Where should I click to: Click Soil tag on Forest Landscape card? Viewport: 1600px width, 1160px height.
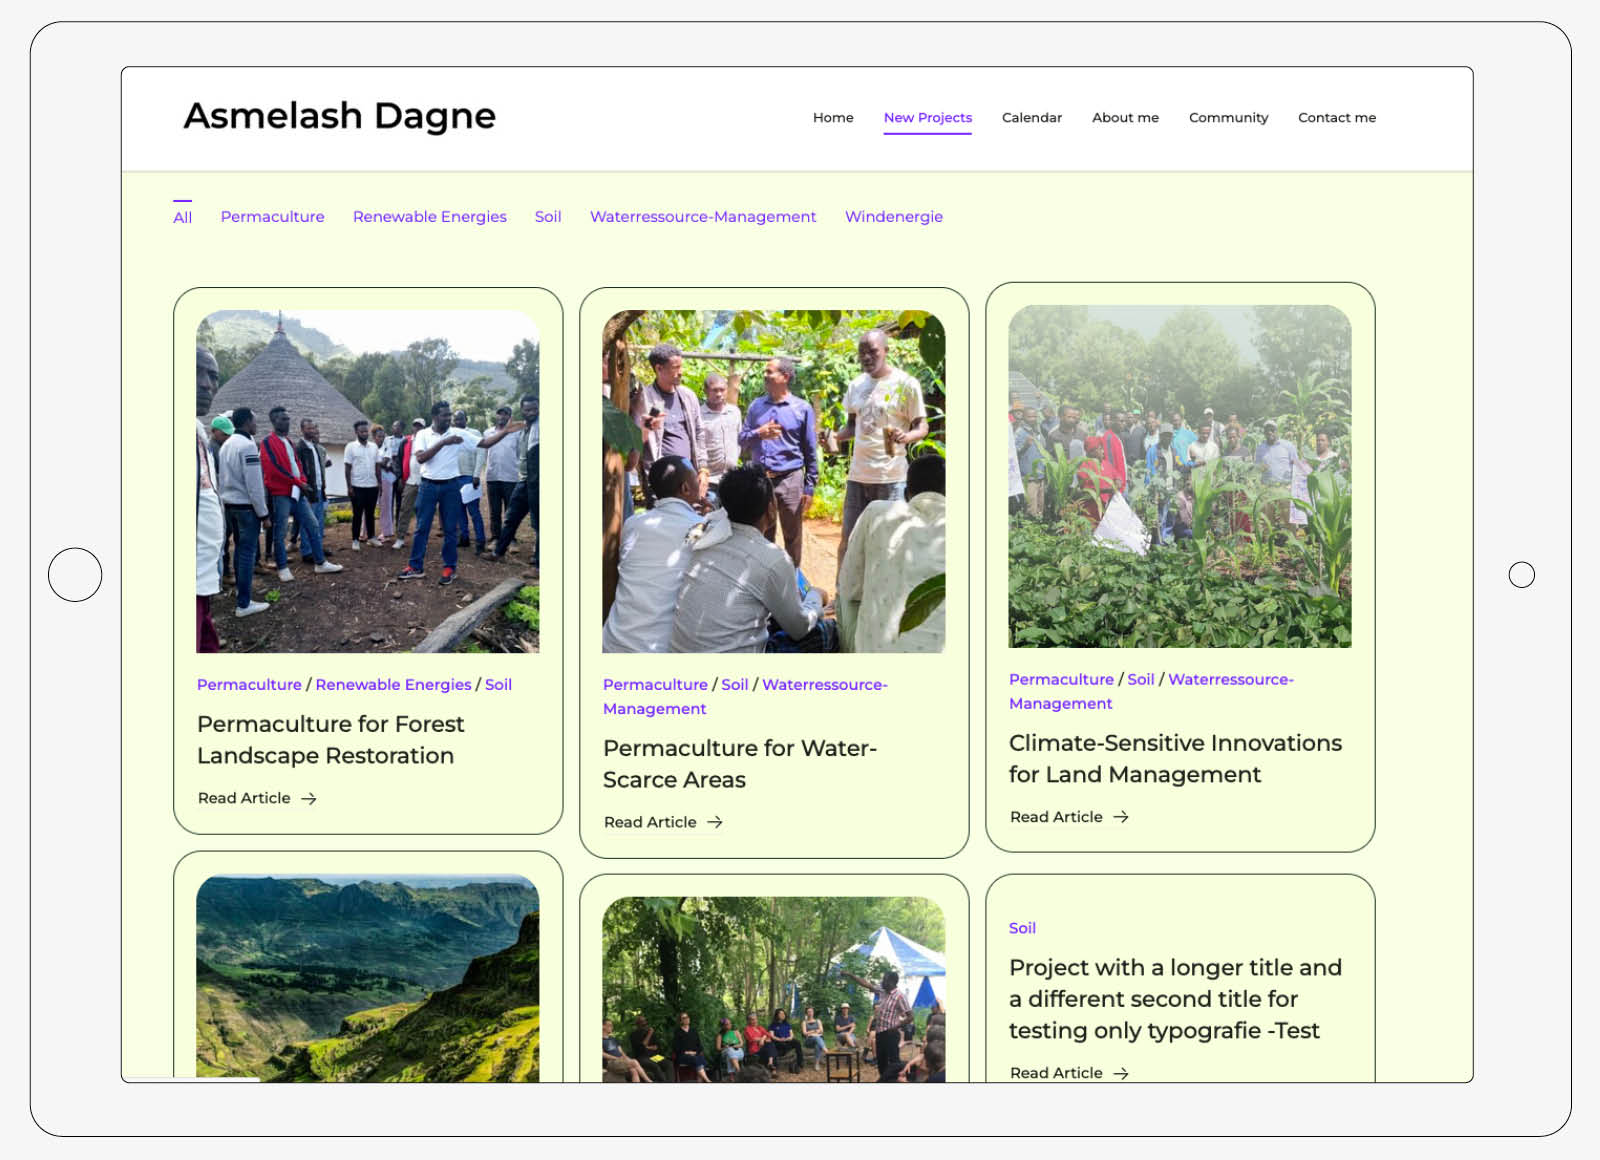(498, 684)
